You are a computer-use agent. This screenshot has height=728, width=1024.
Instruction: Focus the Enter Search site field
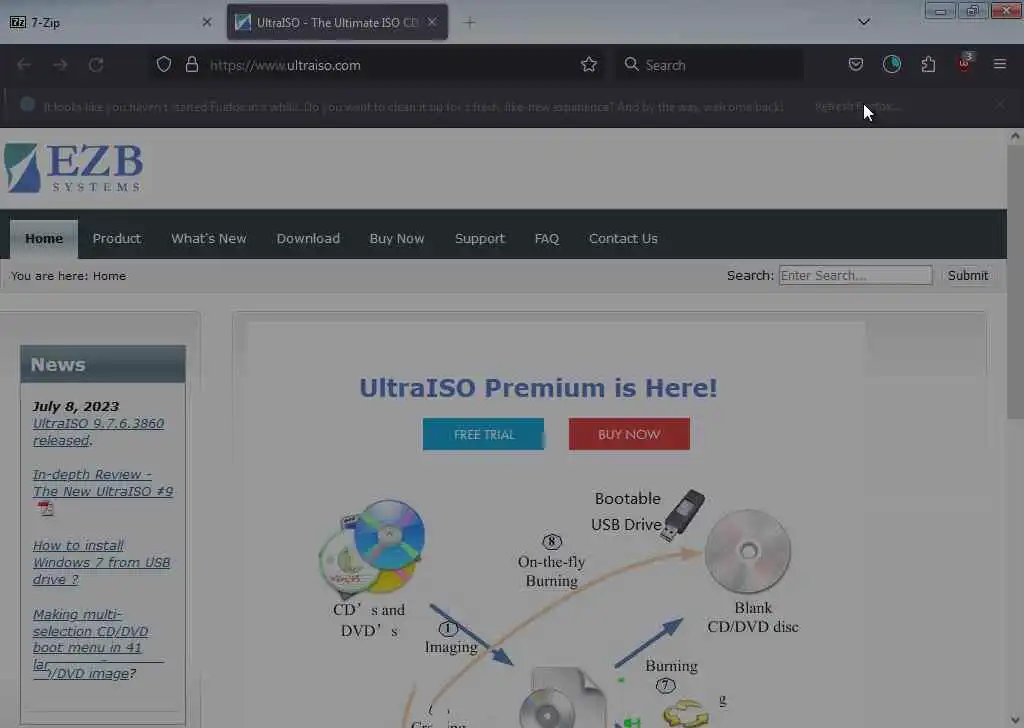coord(856,276)
